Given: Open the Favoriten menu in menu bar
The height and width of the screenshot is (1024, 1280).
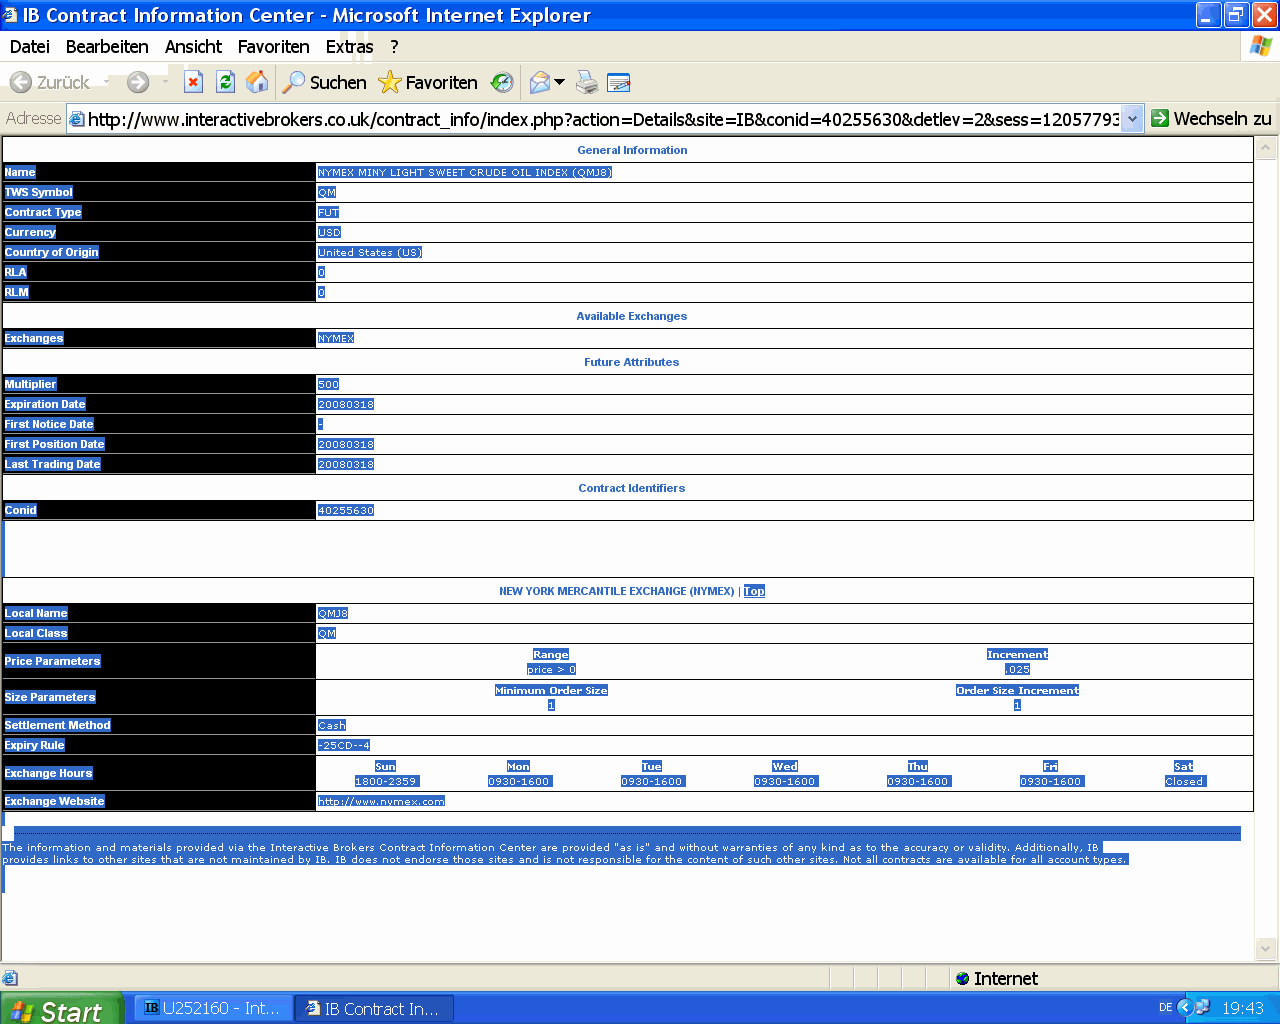Looking at the screenshot, I should [274, 47].
